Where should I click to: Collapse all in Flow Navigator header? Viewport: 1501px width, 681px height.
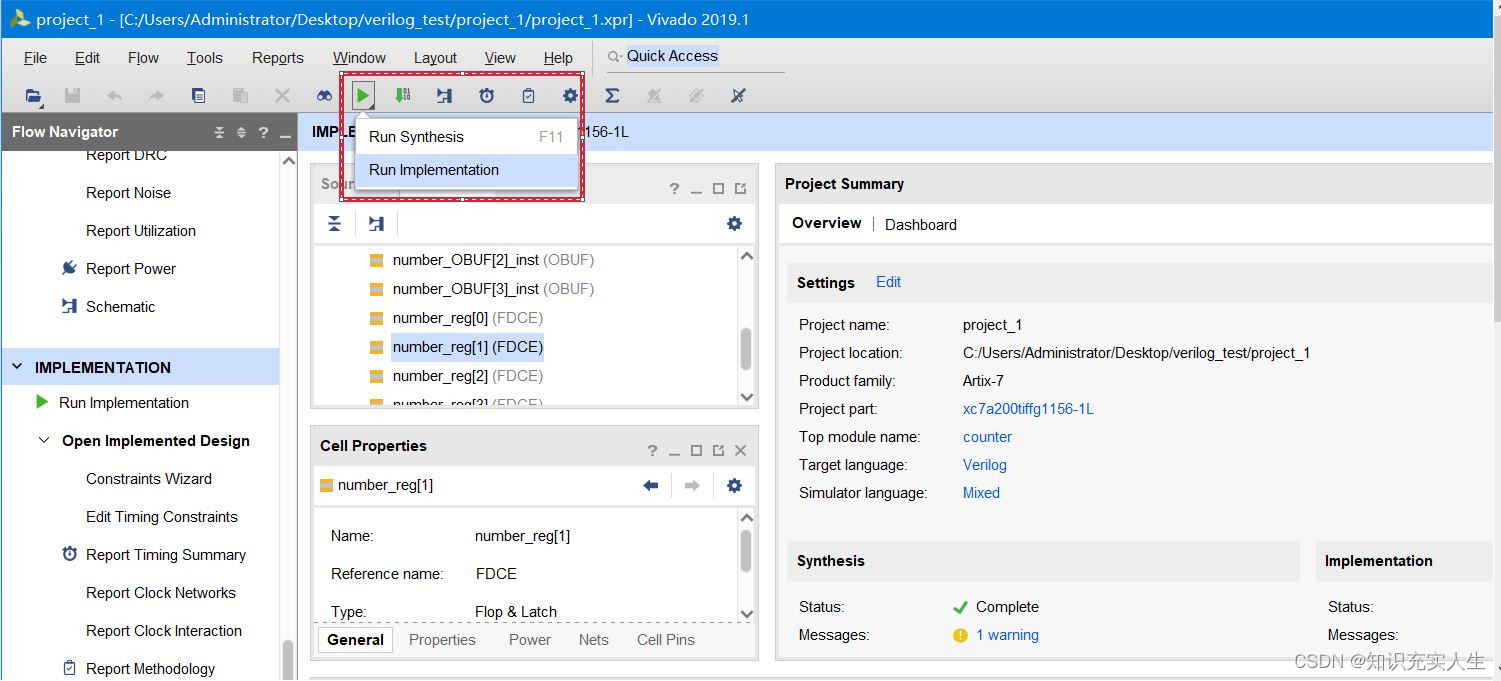(219, 132)
